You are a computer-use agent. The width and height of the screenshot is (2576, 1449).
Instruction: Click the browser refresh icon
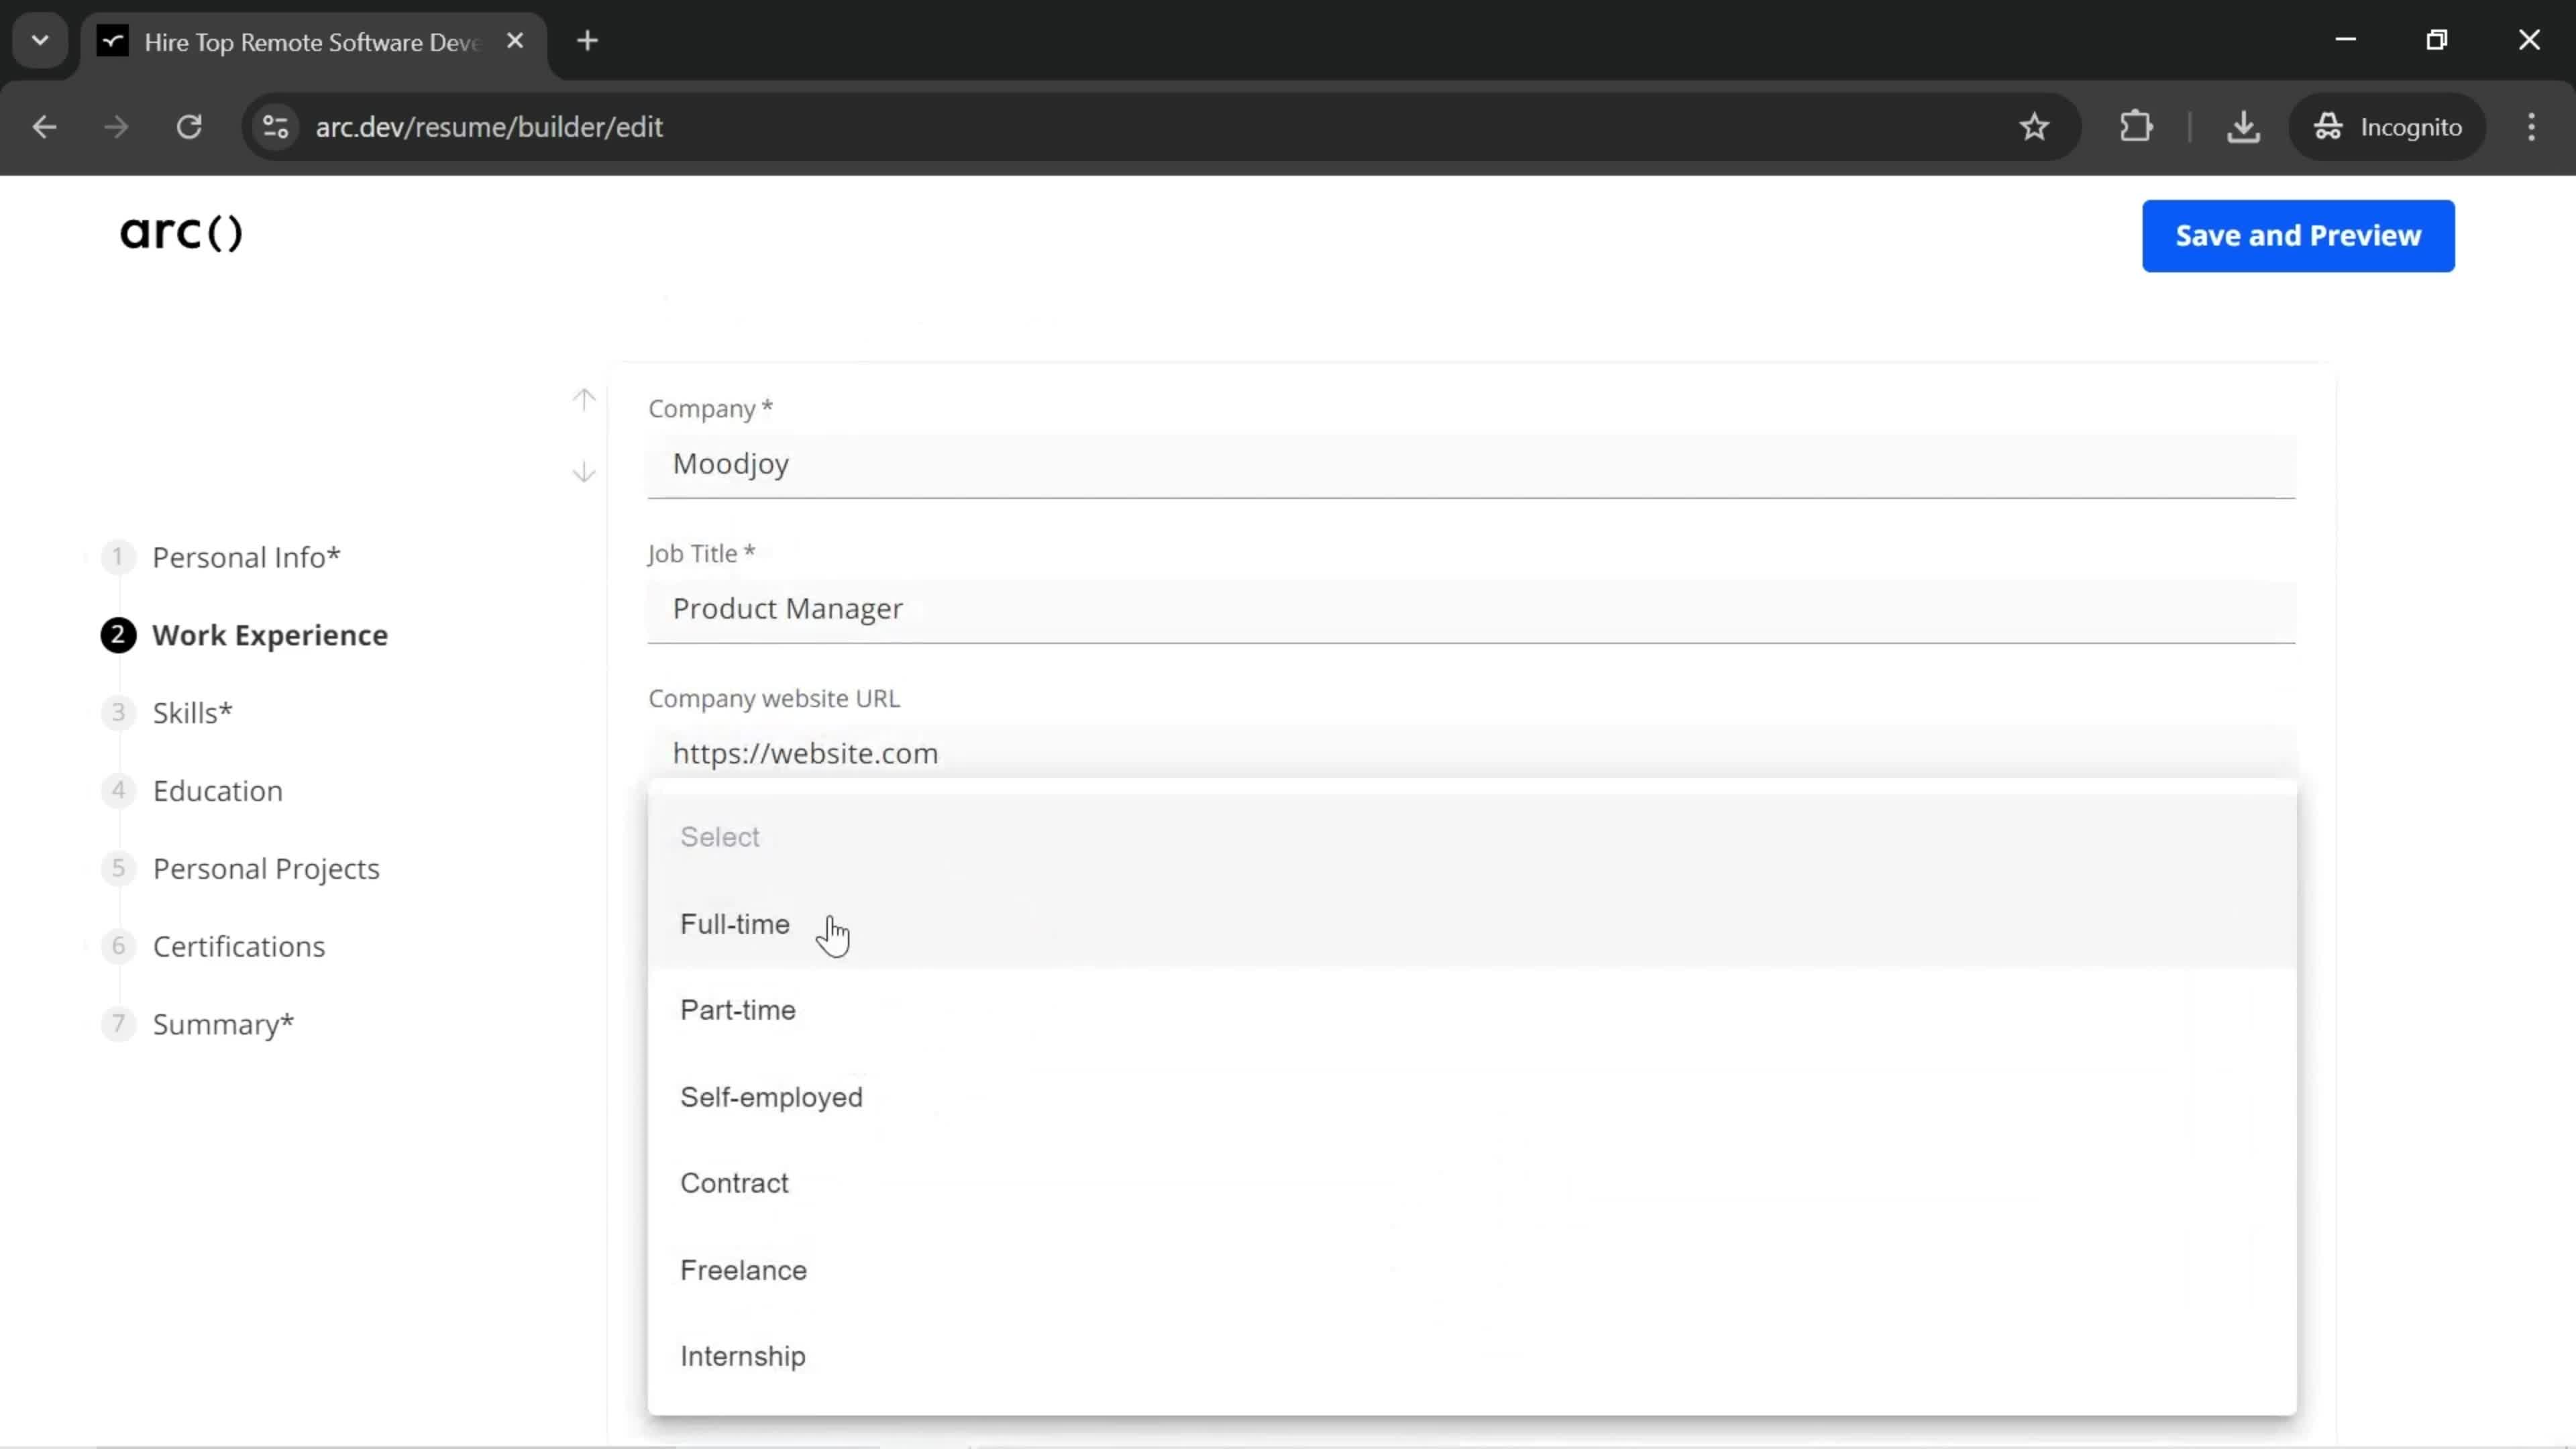point(188,125)
